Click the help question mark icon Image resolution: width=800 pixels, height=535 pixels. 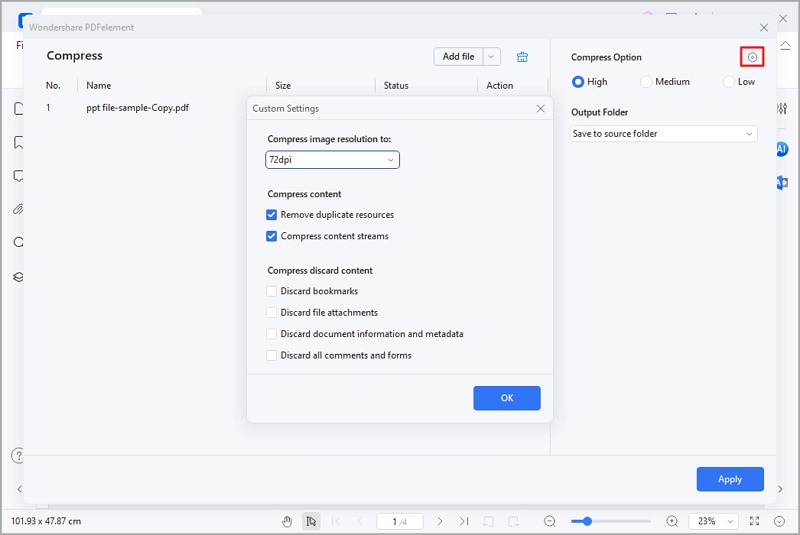(x=18, y=455)
